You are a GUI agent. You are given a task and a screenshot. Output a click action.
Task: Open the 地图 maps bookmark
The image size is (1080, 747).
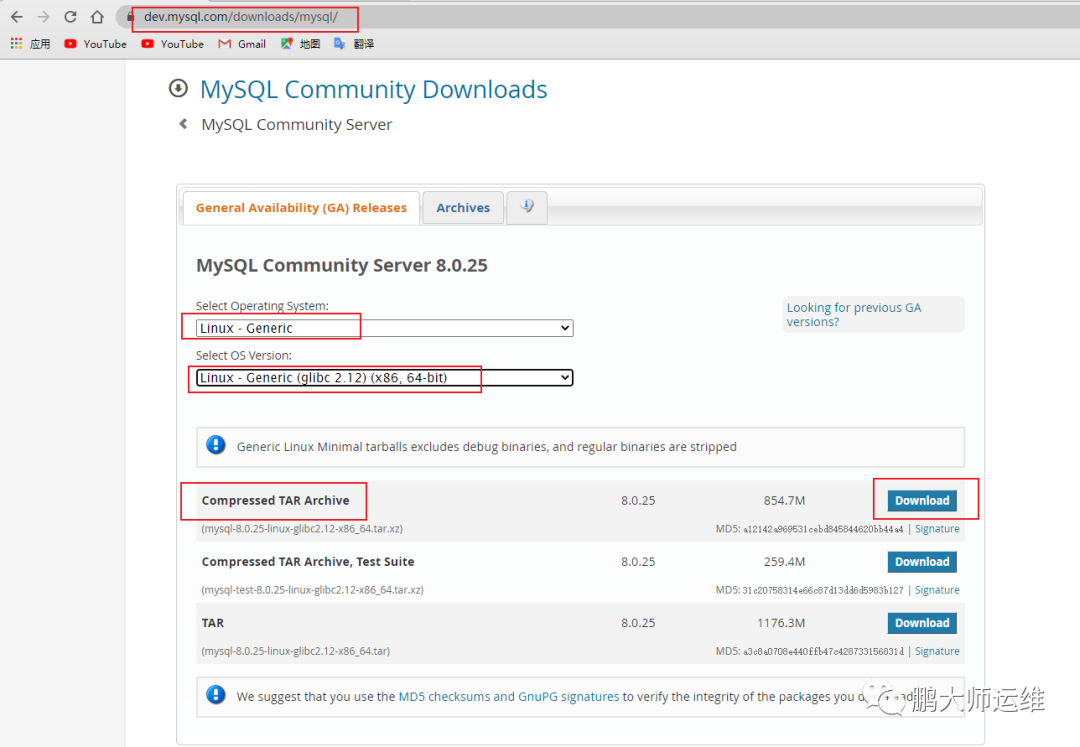pyautogui.click(x=300, y=43)
